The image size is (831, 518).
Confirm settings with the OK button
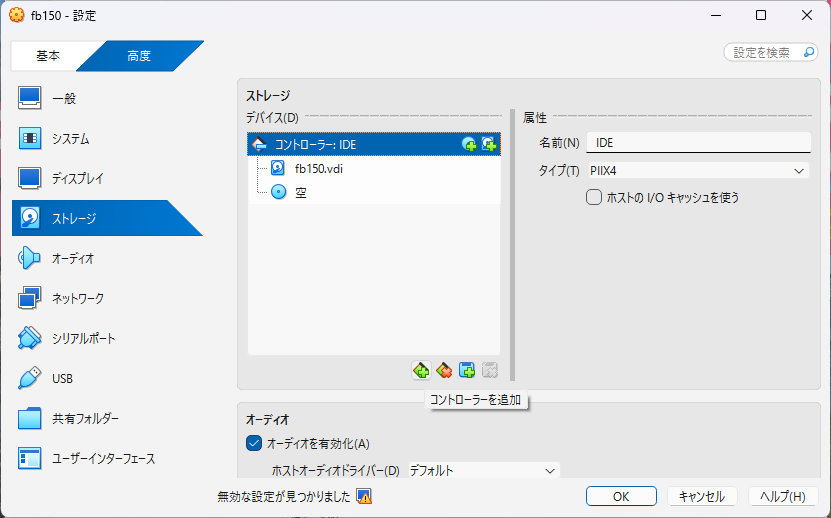coord(621,496)
